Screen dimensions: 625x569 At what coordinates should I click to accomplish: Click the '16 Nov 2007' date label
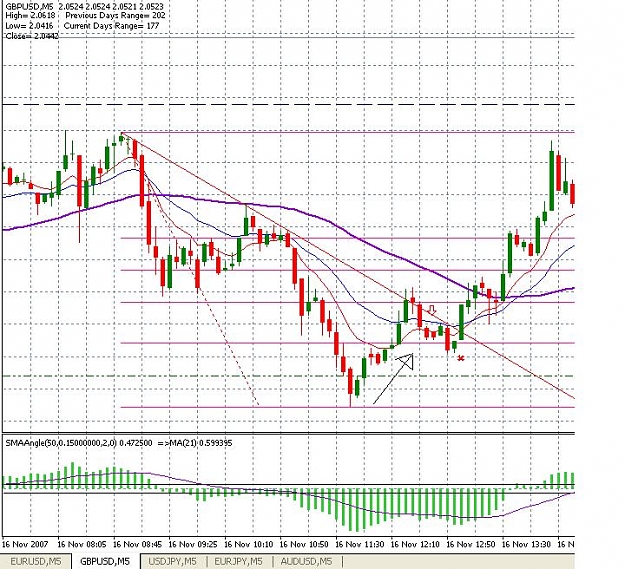tap(25, 544)
